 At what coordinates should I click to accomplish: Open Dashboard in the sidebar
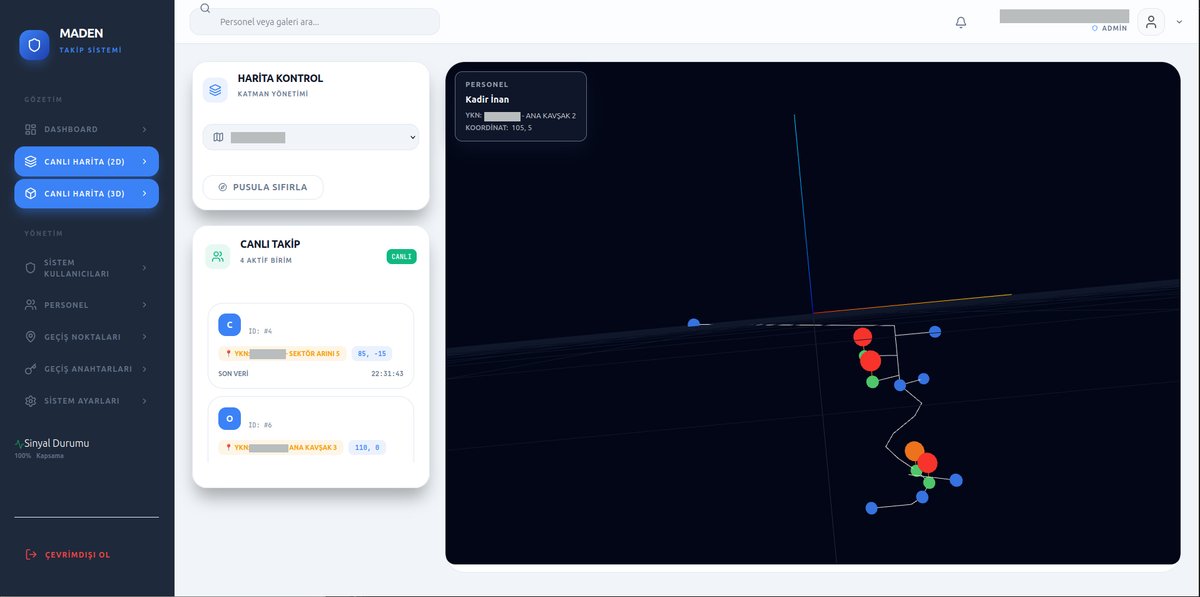(86, 129)
